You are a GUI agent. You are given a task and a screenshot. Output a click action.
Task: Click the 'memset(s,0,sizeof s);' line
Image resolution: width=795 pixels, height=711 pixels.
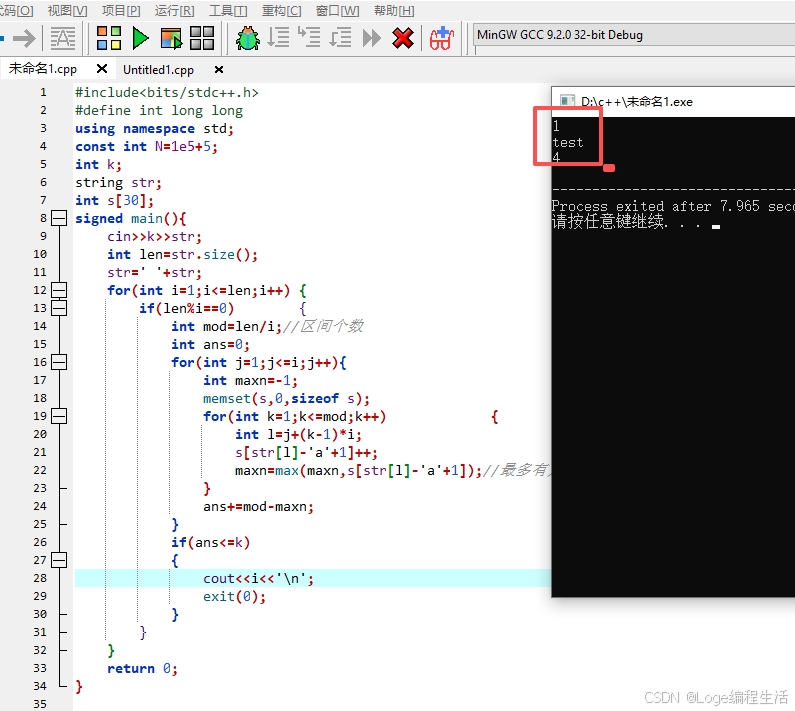coord(286,398)
